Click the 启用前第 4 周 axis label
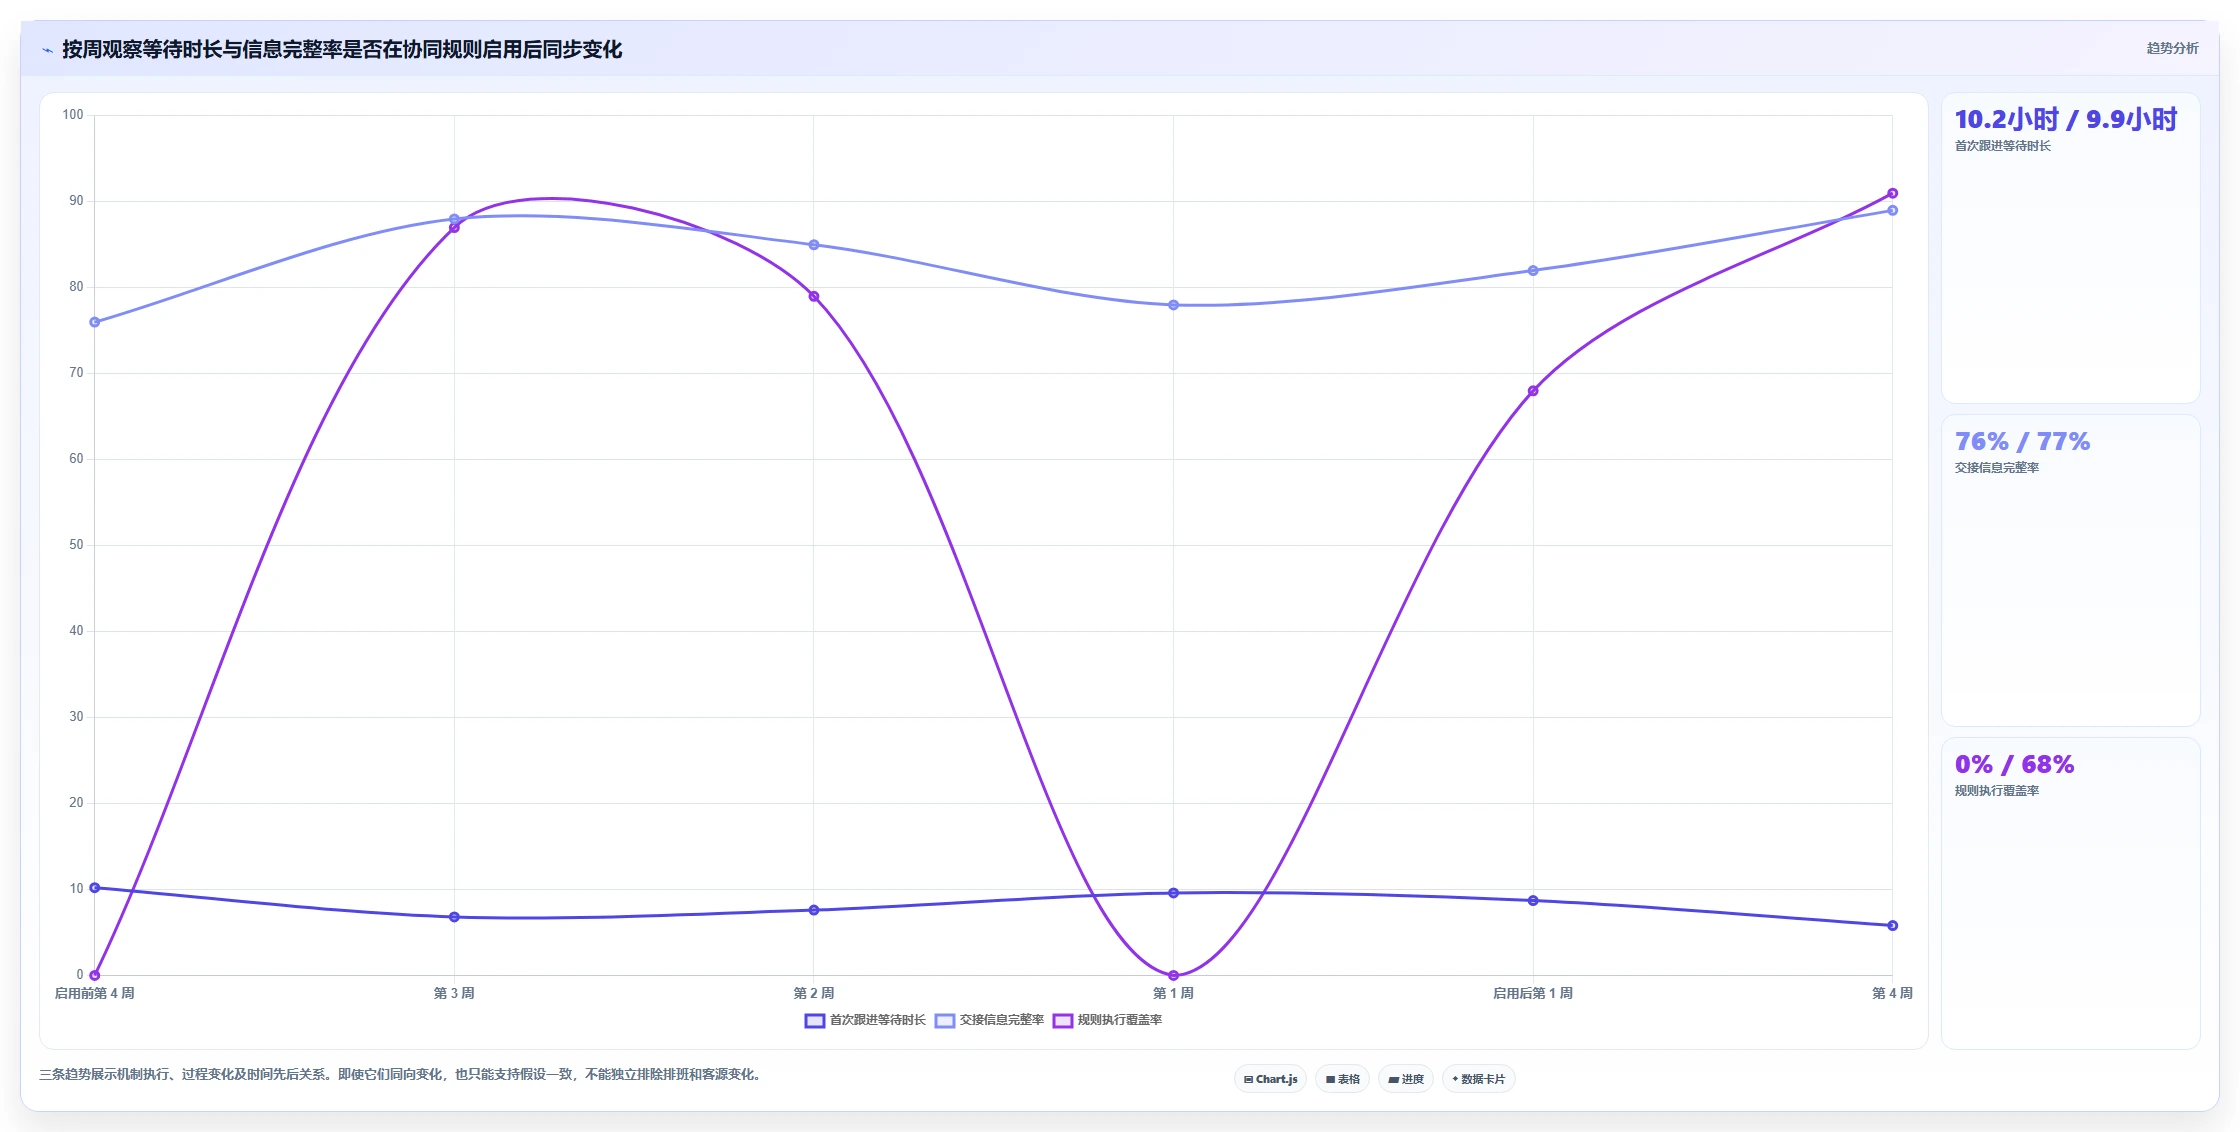This screenshot has width=2240, height=1132. (x=94, y=993)
